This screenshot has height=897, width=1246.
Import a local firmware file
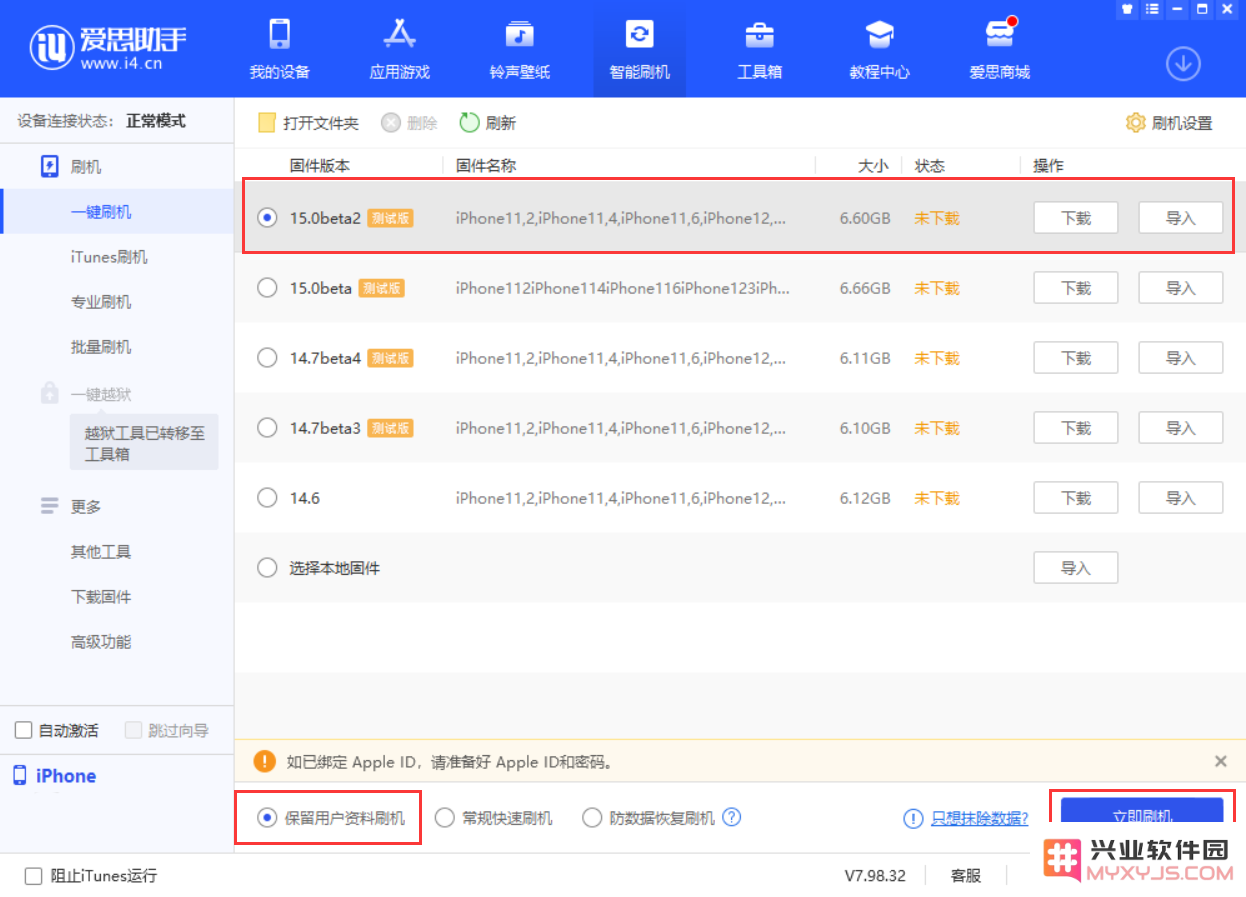(1075, 567)
